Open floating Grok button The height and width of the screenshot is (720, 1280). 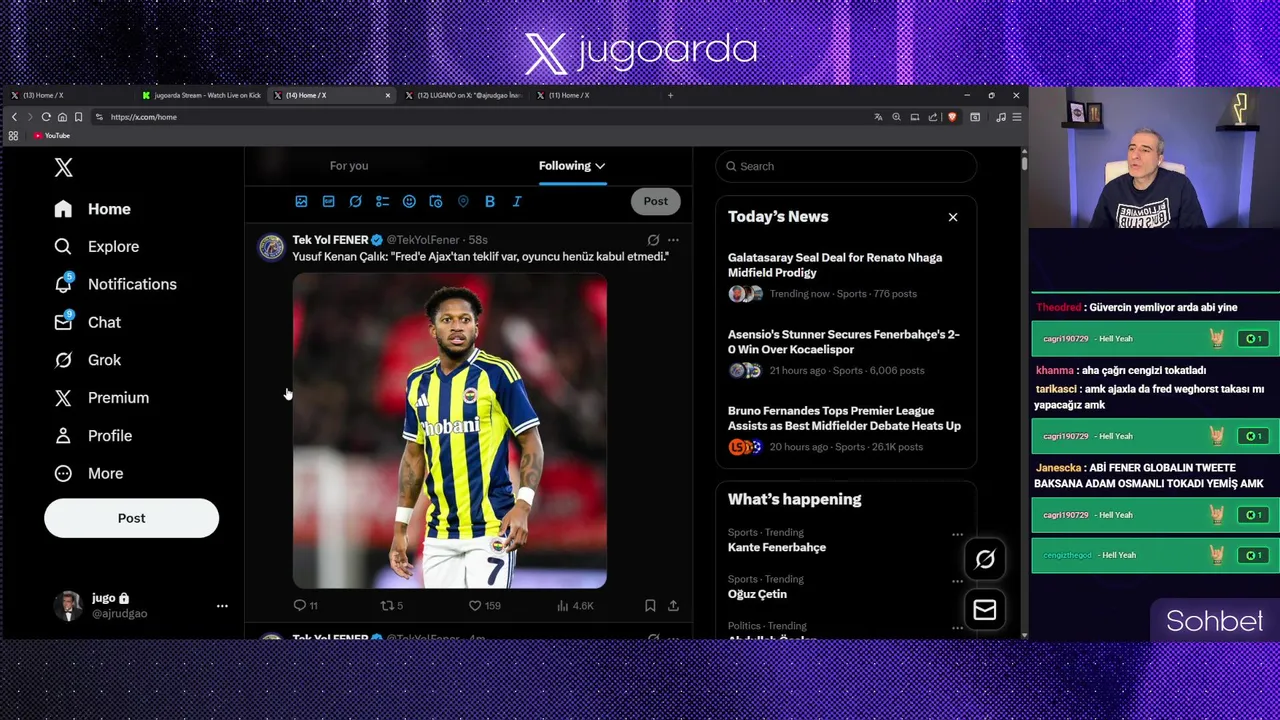click(x=984, y=560)
